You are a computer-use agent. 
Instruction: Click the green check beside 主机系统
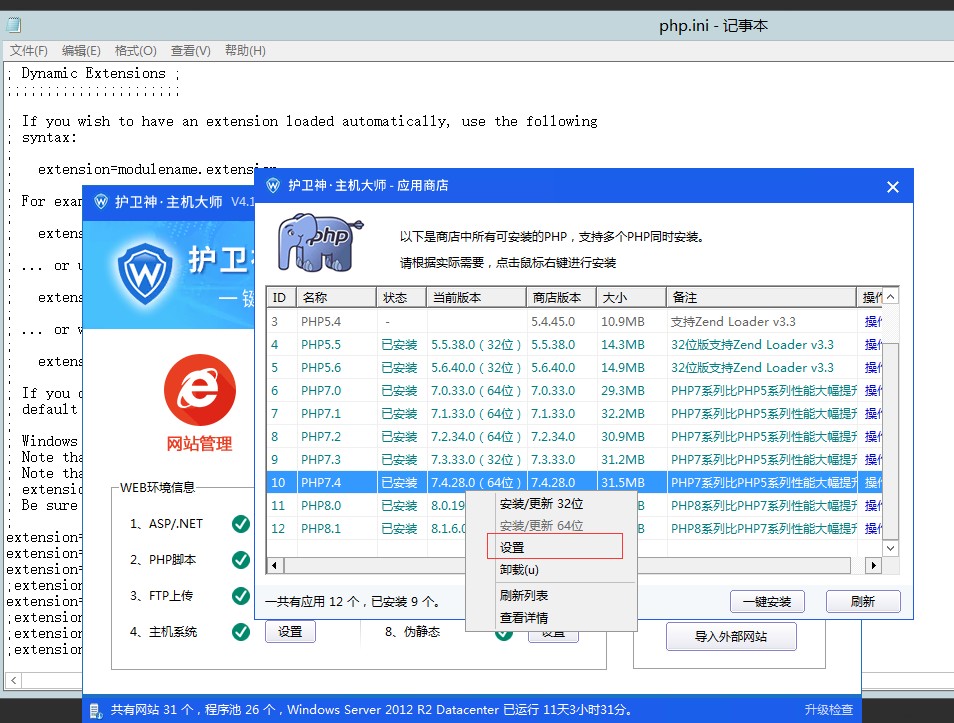pos(240,632)
